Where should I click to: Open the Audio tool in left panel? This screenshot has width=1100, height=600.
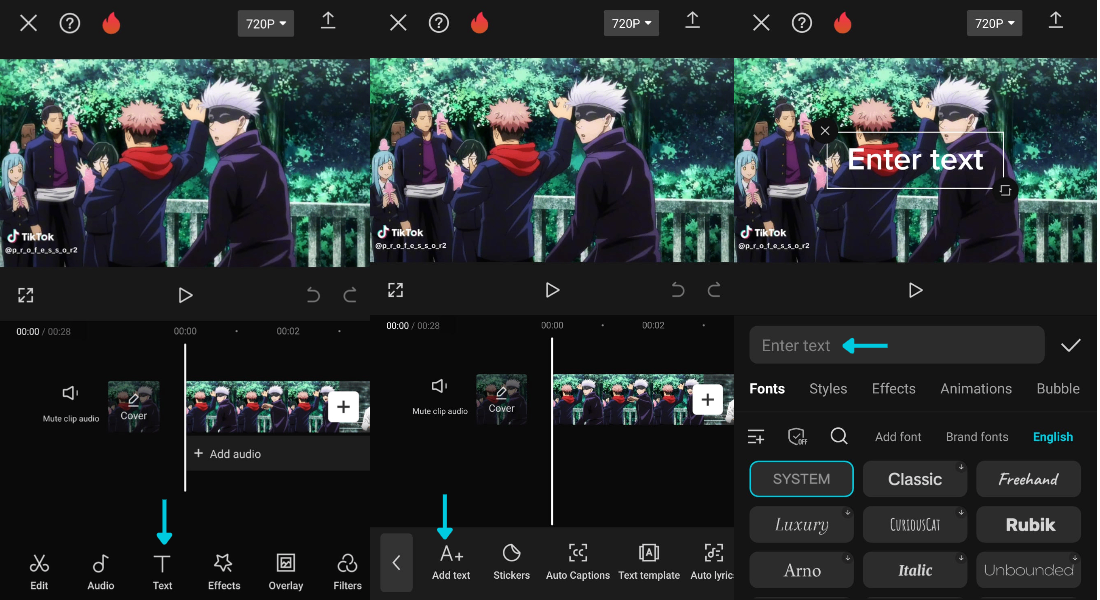coord(100,572)
